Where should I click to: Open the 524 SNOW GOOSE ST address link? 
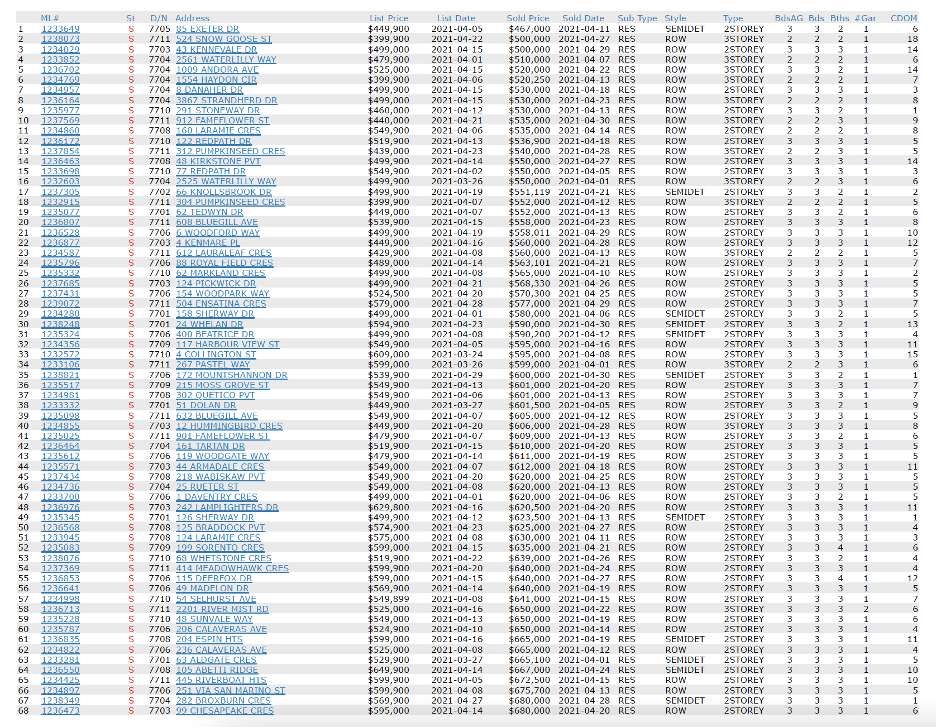(x=223, y=39)
